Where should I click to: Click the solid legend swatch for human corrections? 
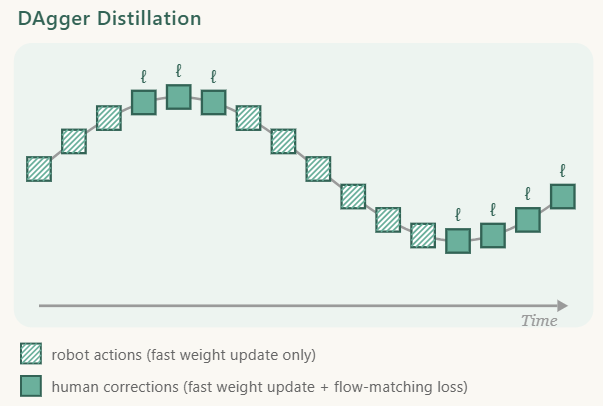pyautogui.click(x=31, y=386)
